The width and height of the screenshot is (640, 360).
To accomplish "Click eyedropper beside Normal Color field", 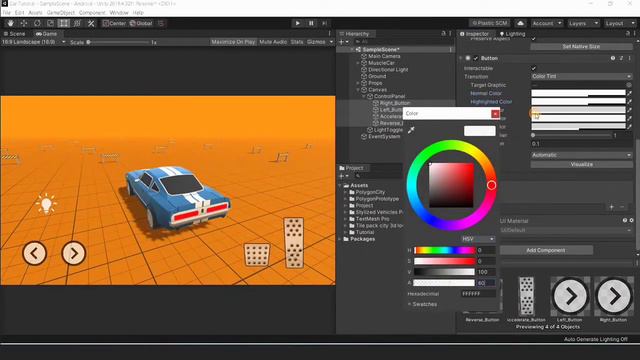I will tap(629, 93).
